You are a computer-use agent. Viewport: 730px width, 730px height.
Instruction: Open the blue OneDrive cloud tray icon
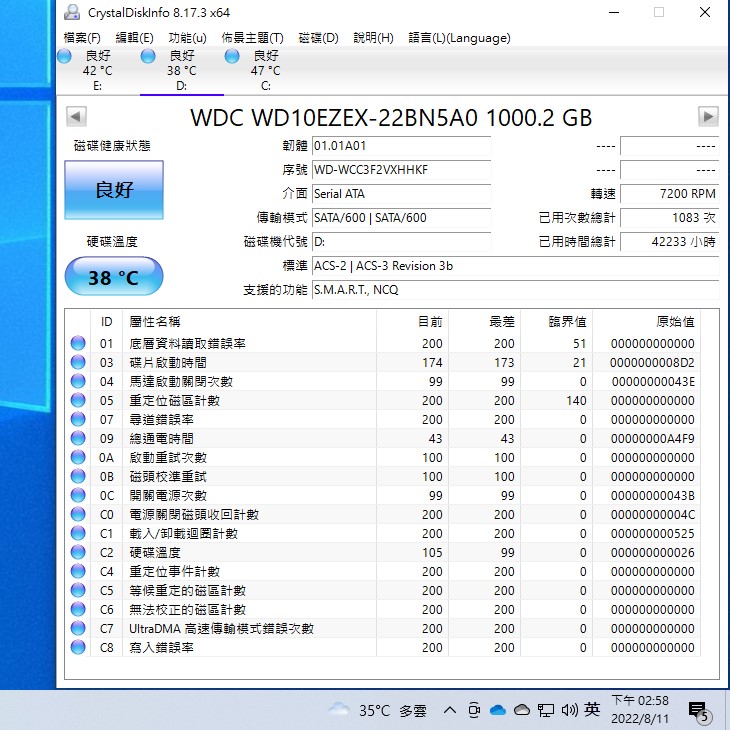click(x=497, y=710)
